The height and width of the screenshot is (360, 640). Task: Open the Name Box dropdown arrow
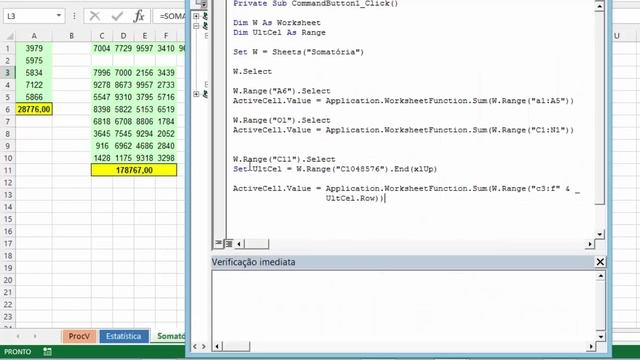[x=59, y=16]
